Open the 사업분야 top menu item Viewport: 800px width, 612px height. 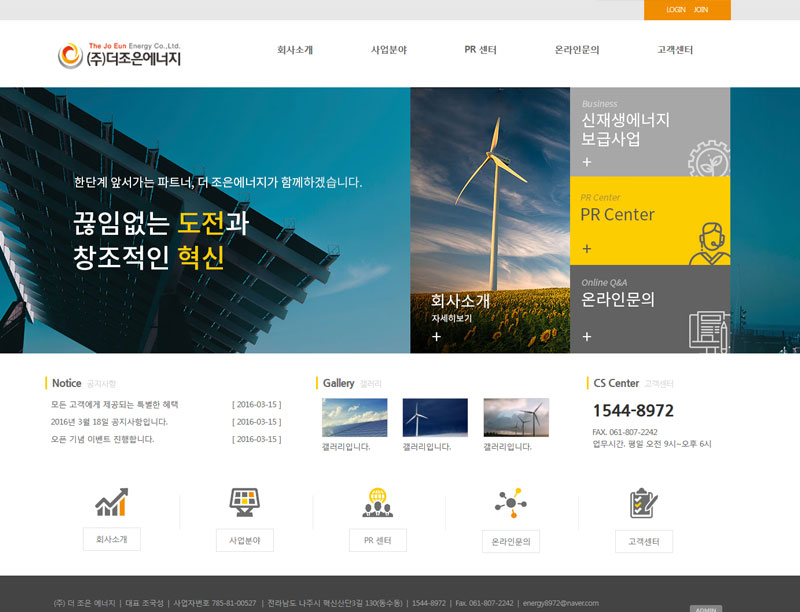[x=388, y=50]
